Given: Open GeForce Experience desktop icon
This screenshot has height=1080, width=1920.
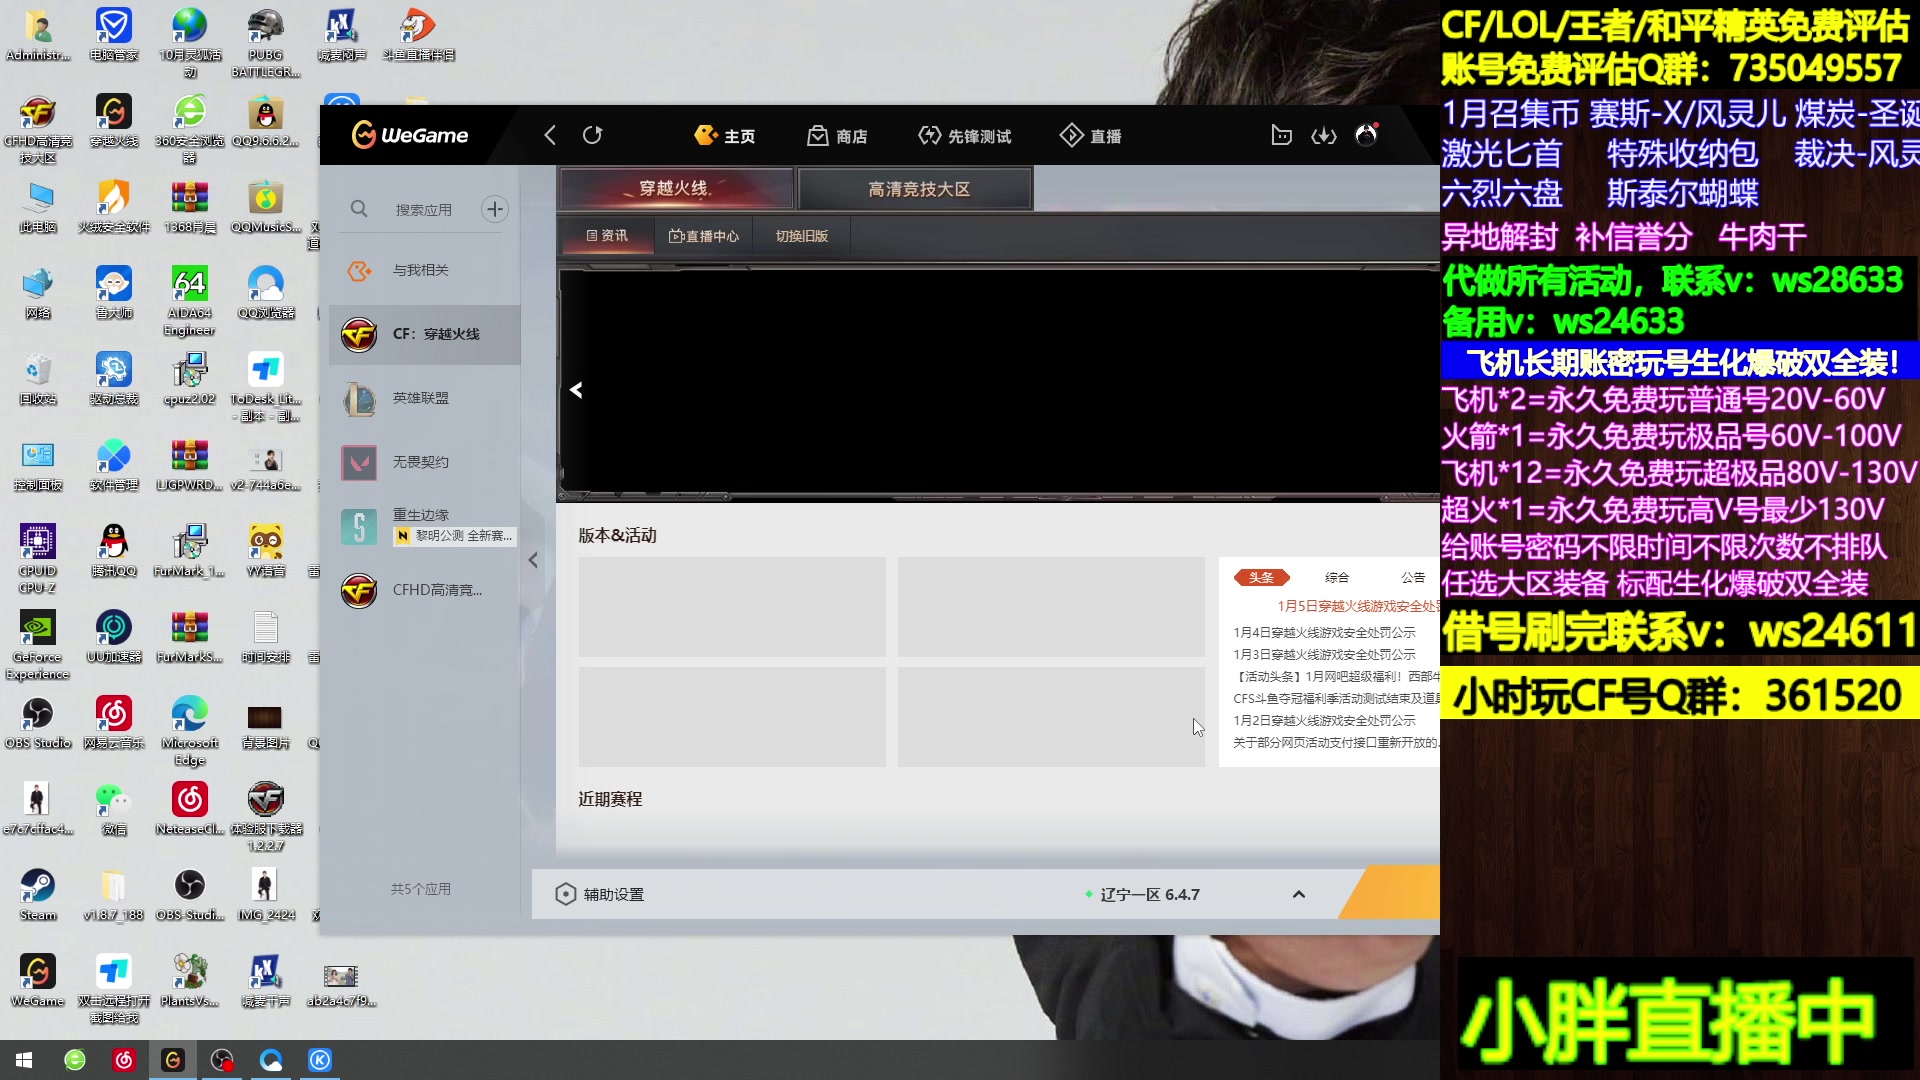Looking at the screenshot, I should tap(38, 645).
